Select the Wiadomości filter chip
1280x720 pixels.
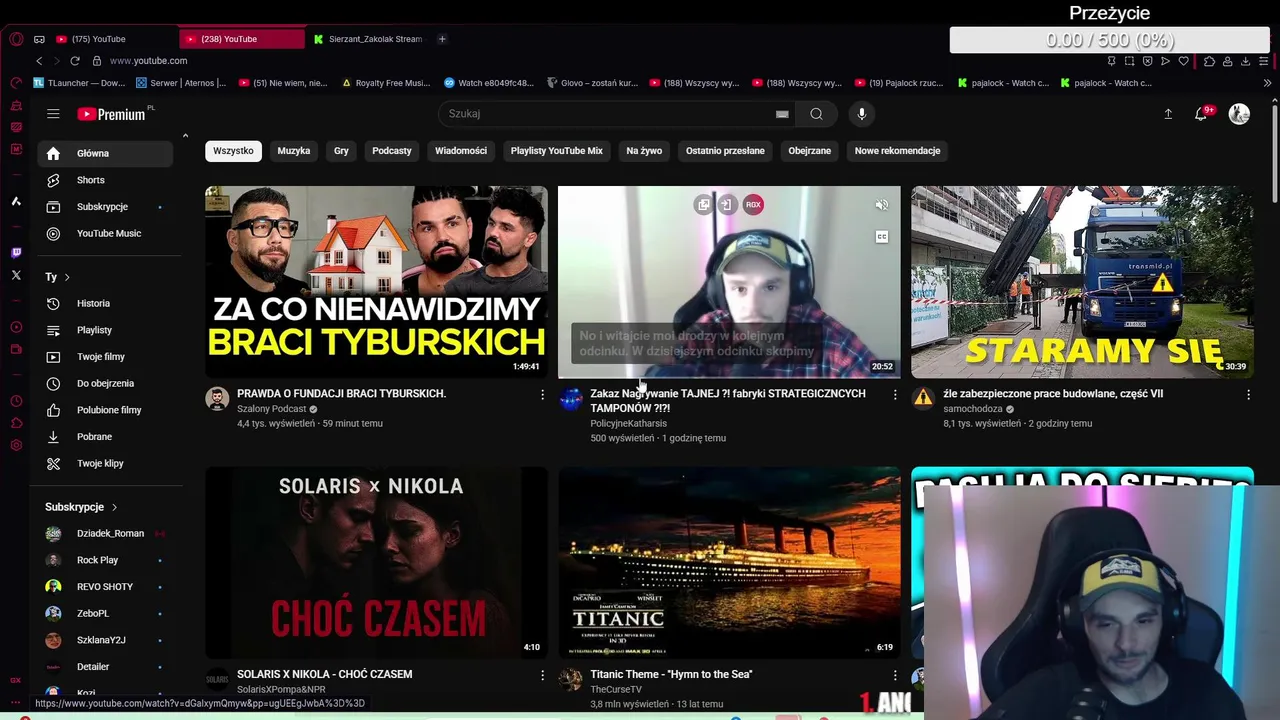[x=461, y=151]
